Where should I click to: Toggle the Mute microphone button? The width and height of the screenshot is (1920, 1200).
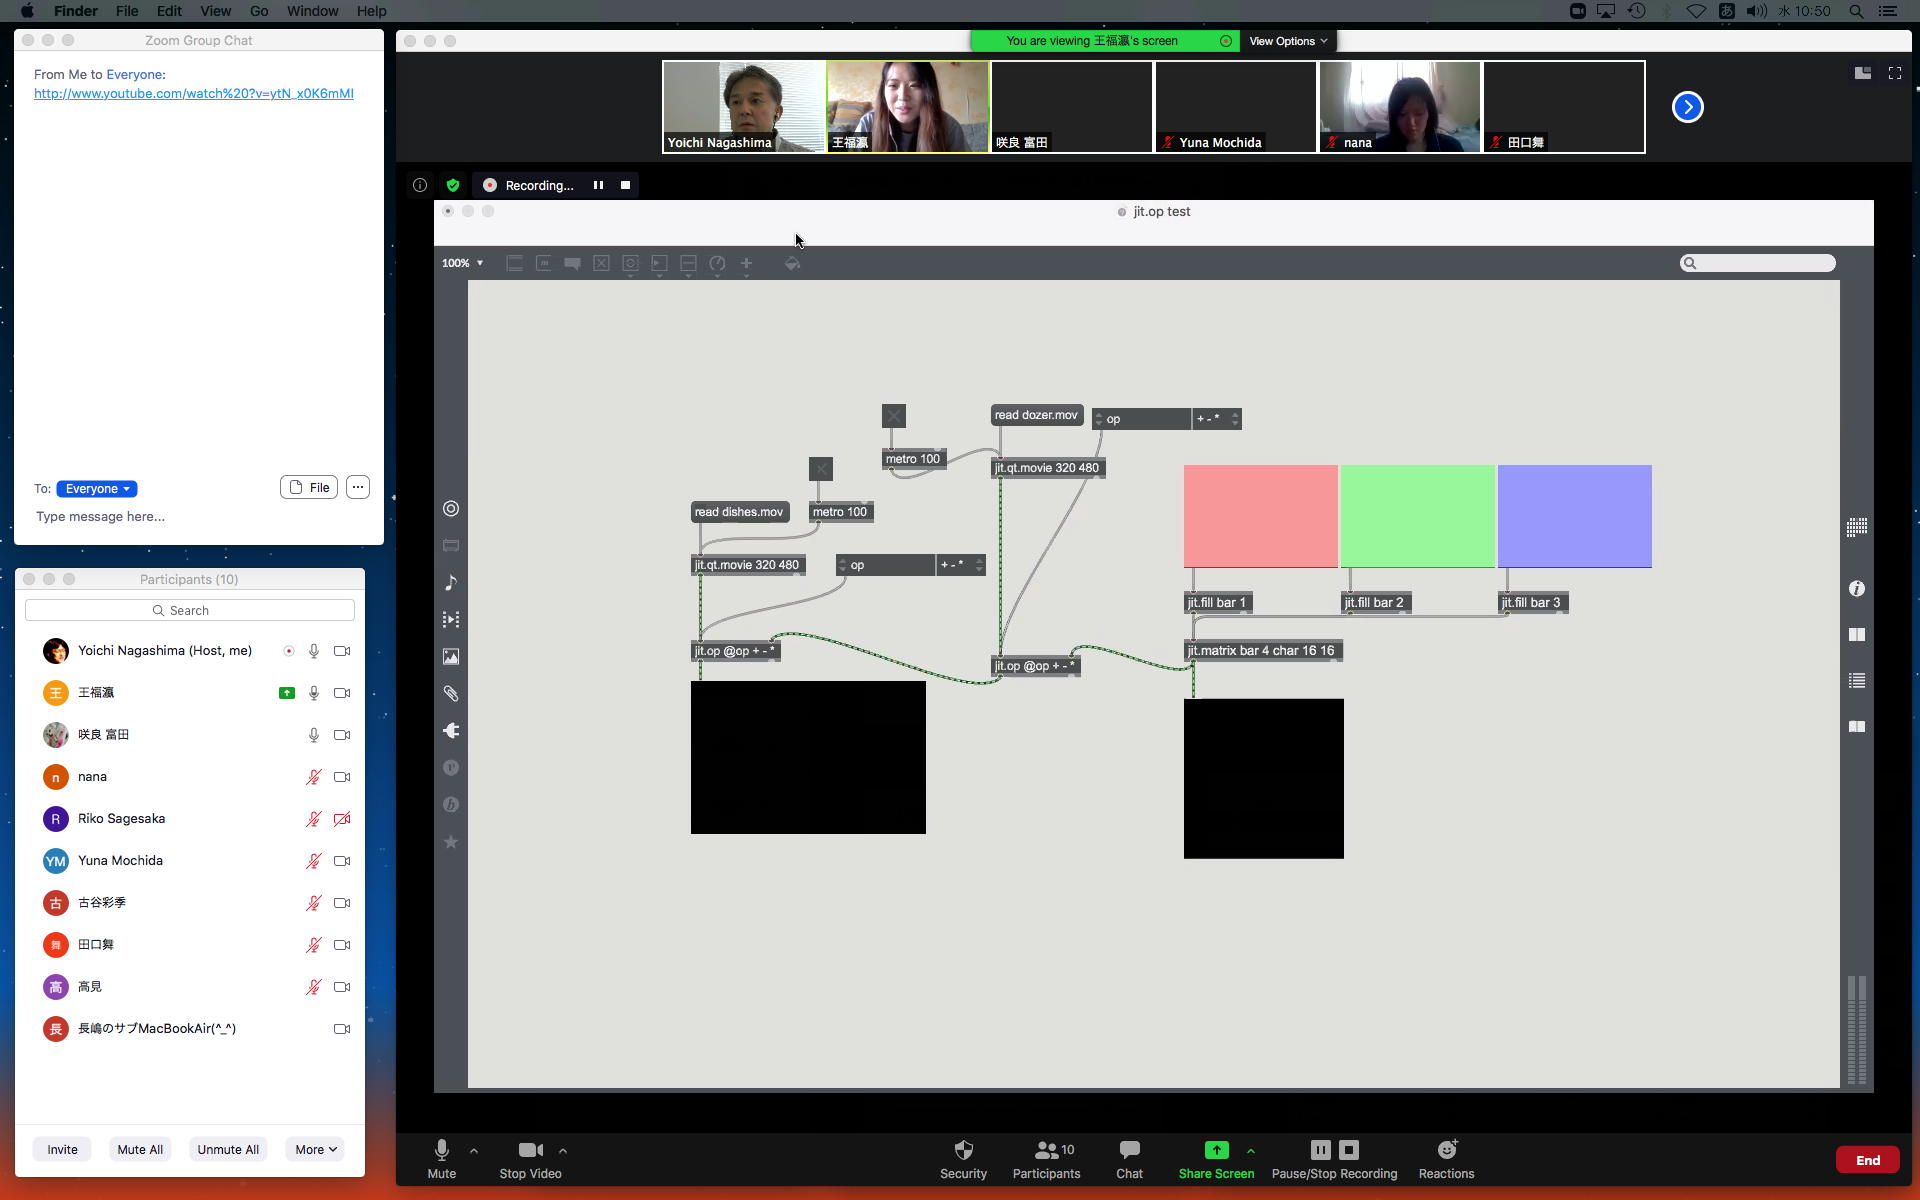pyautogui.click(x=441, y=1150)
